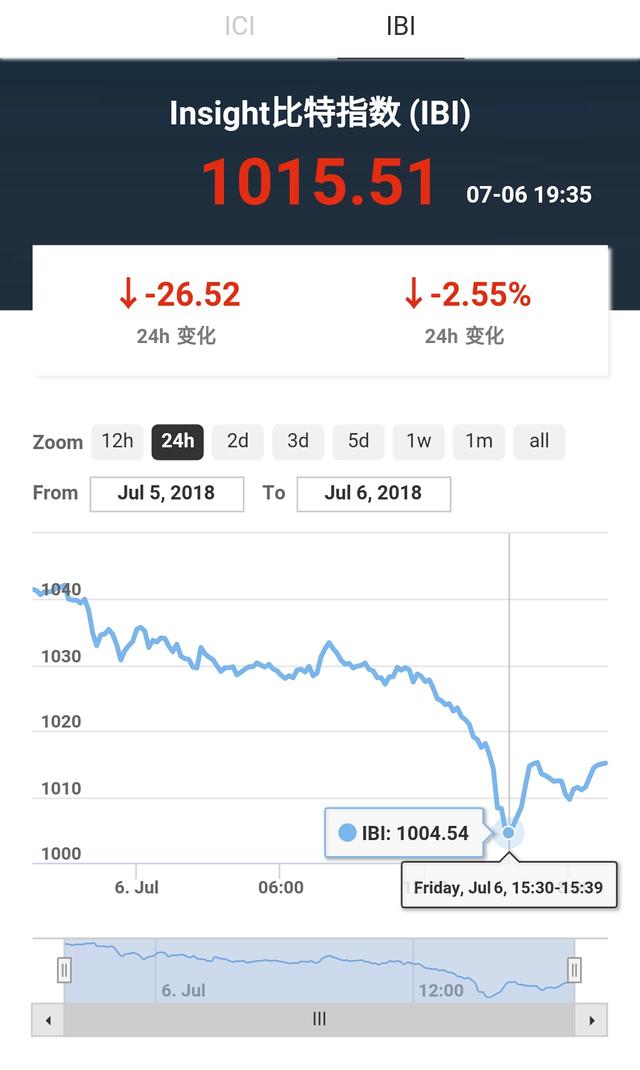This screenshot has height=1070, width=640.
Task: Switch to the ICI tab
Action: pos(240,26)
